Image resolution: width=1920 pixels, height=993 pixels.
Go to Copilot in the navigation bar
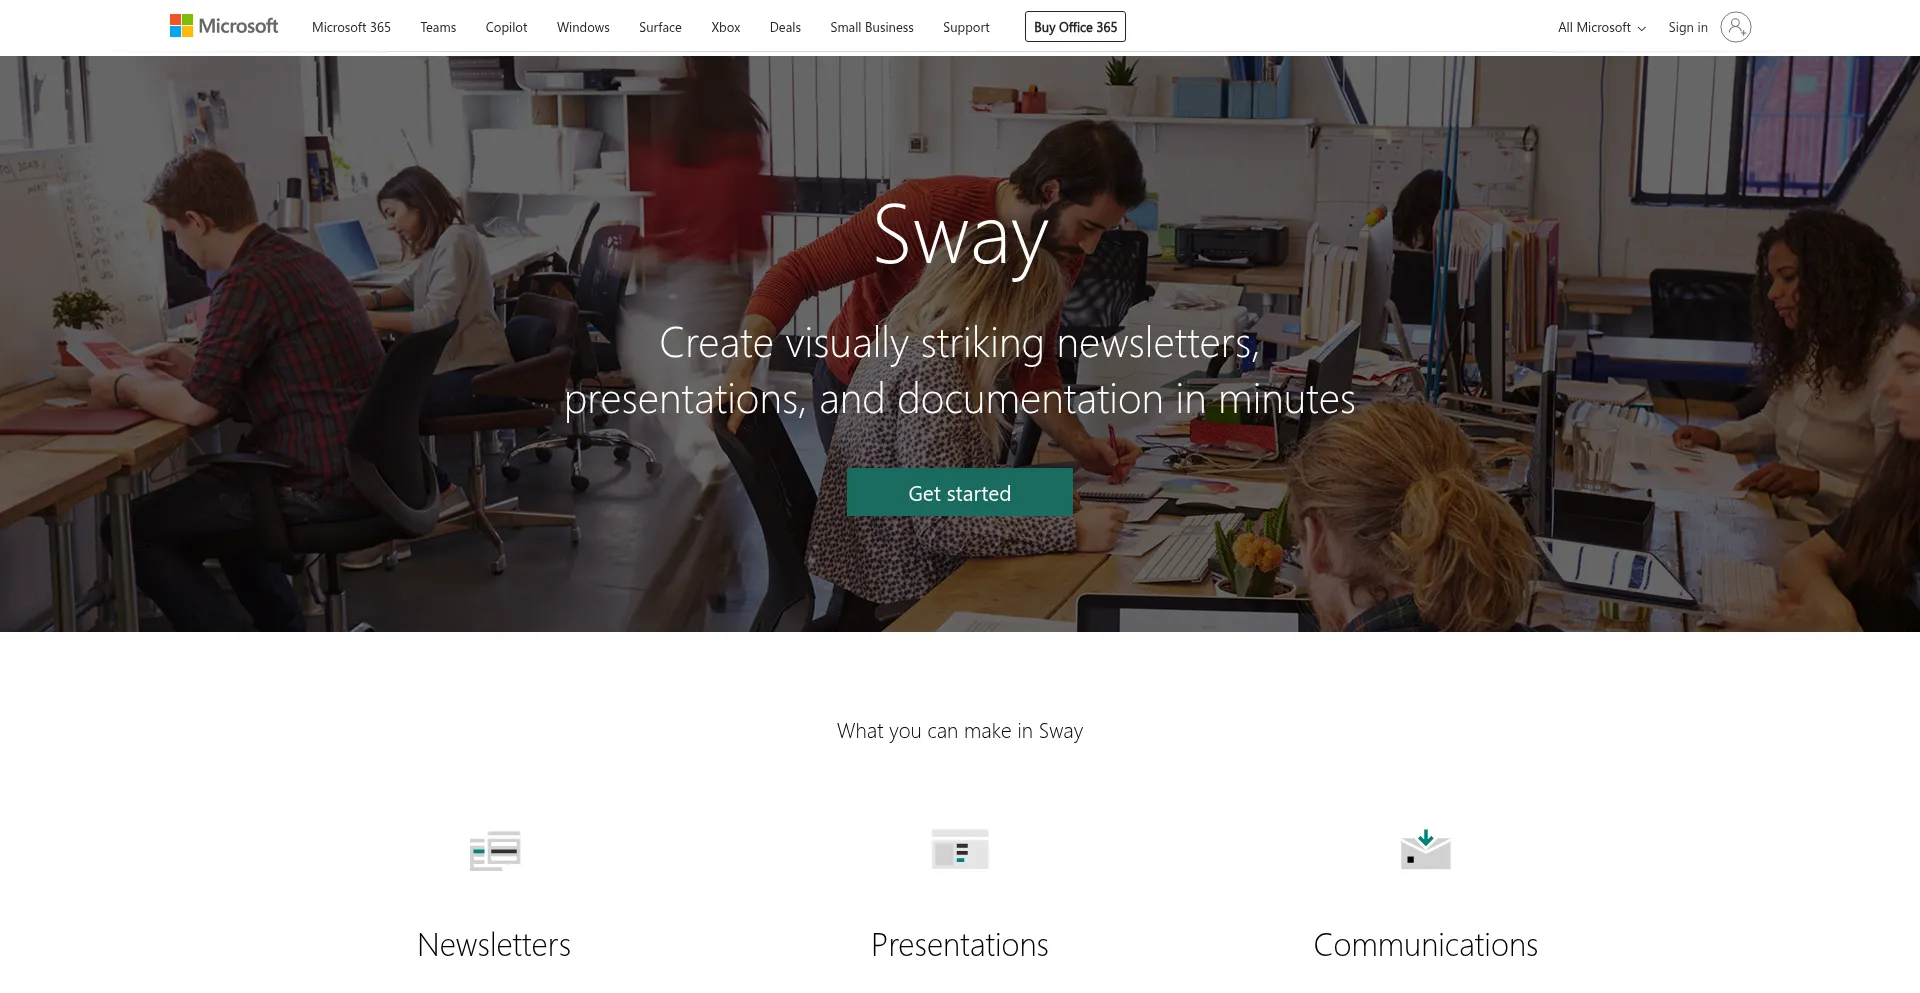[506, 27]
